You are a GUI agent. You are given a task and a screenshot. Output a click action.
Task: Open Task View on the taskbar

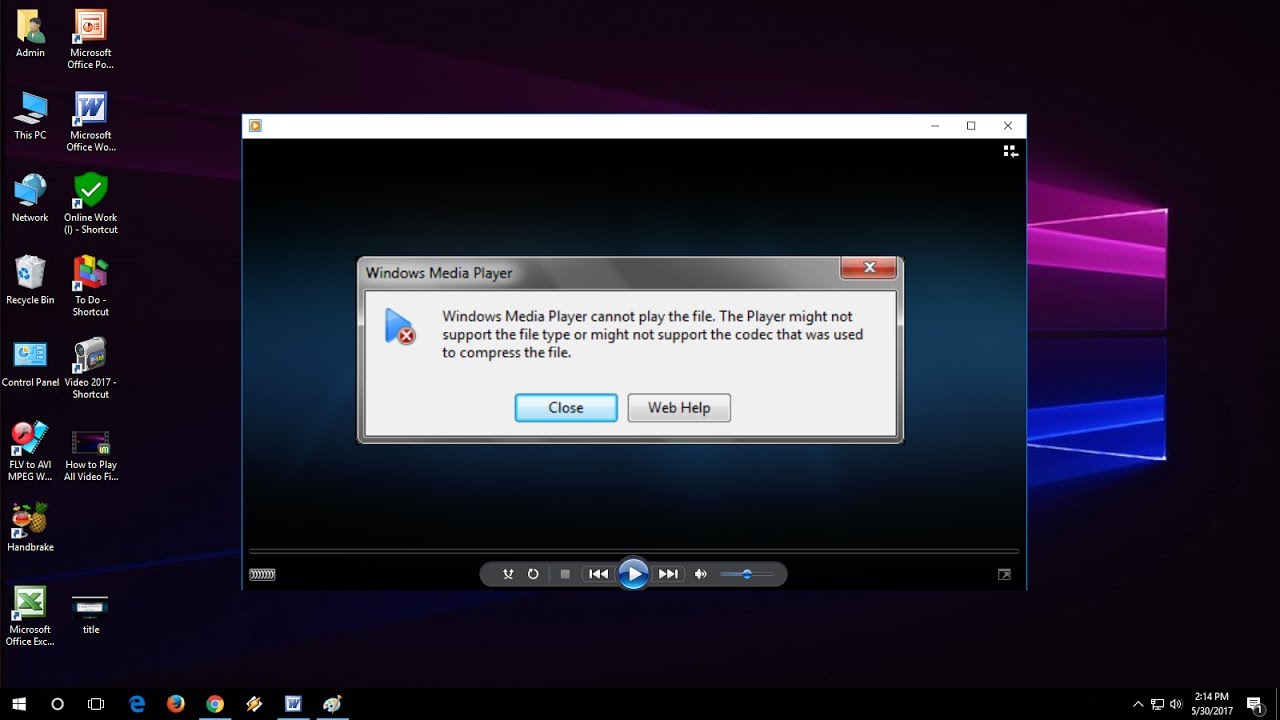[x=96, y=704]
